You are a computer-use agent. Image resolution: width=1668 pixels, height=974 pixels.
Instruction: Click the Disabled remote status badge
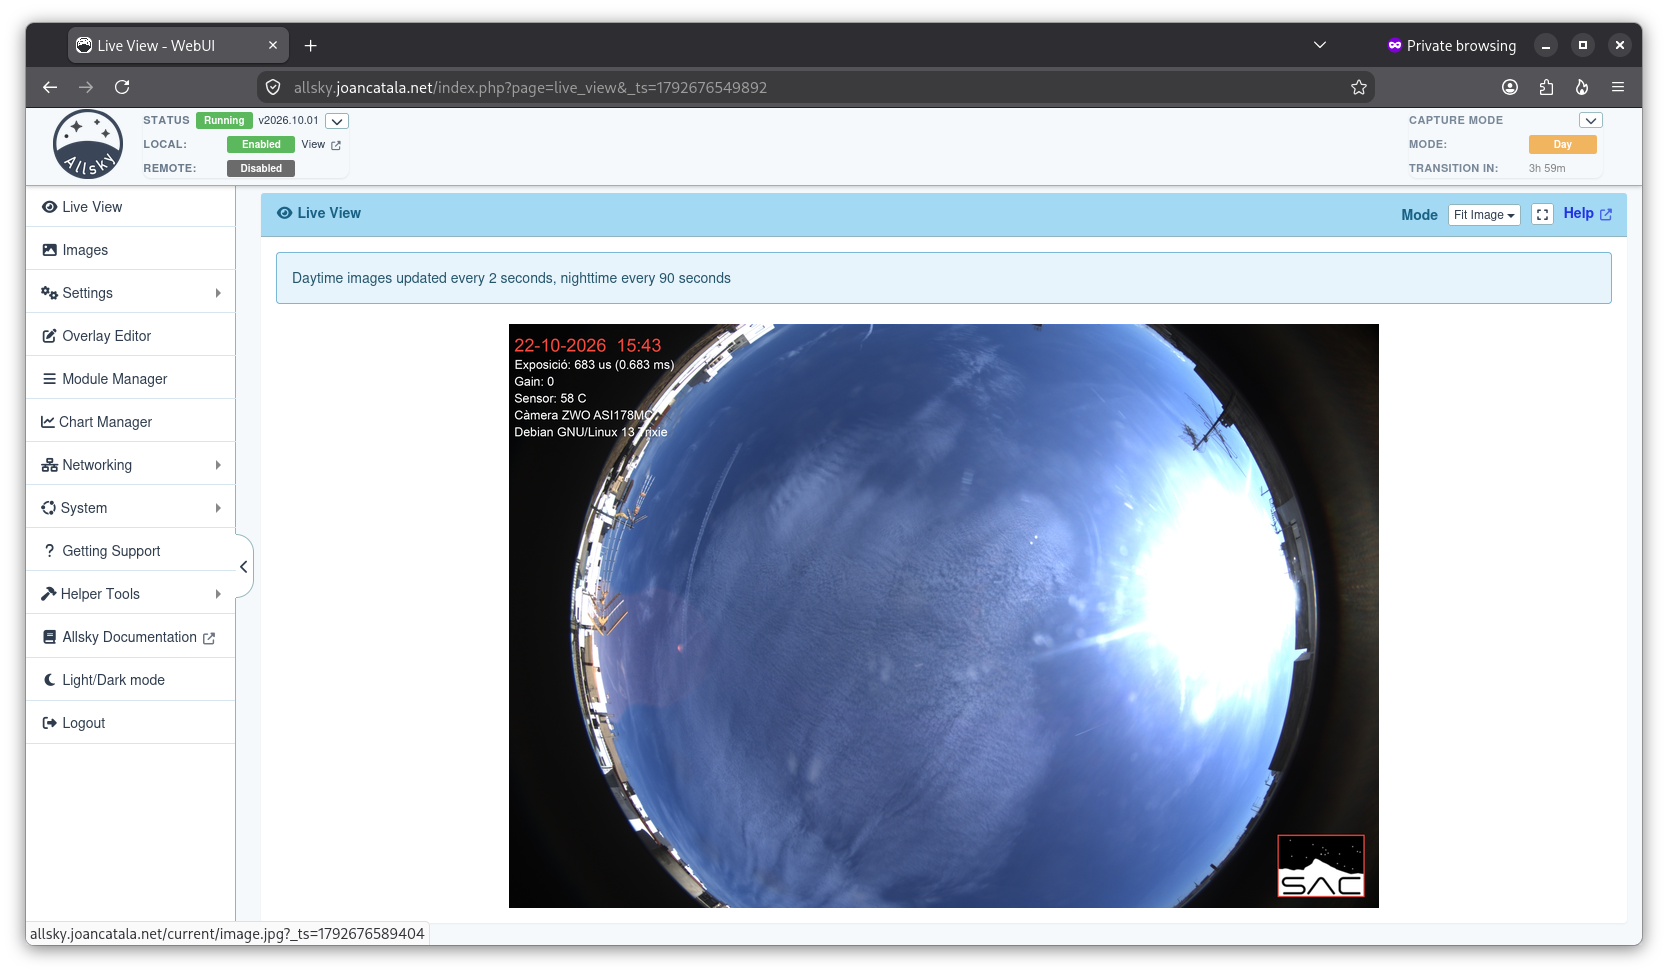point(261,169)
